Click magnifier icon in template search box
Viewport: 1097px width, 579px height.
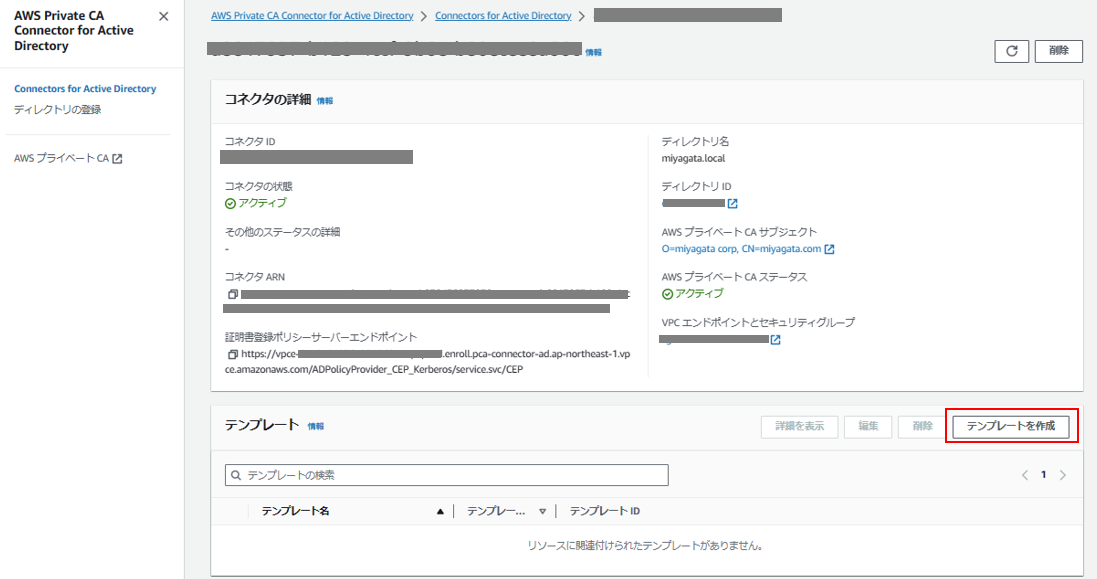tap(236, 476)
